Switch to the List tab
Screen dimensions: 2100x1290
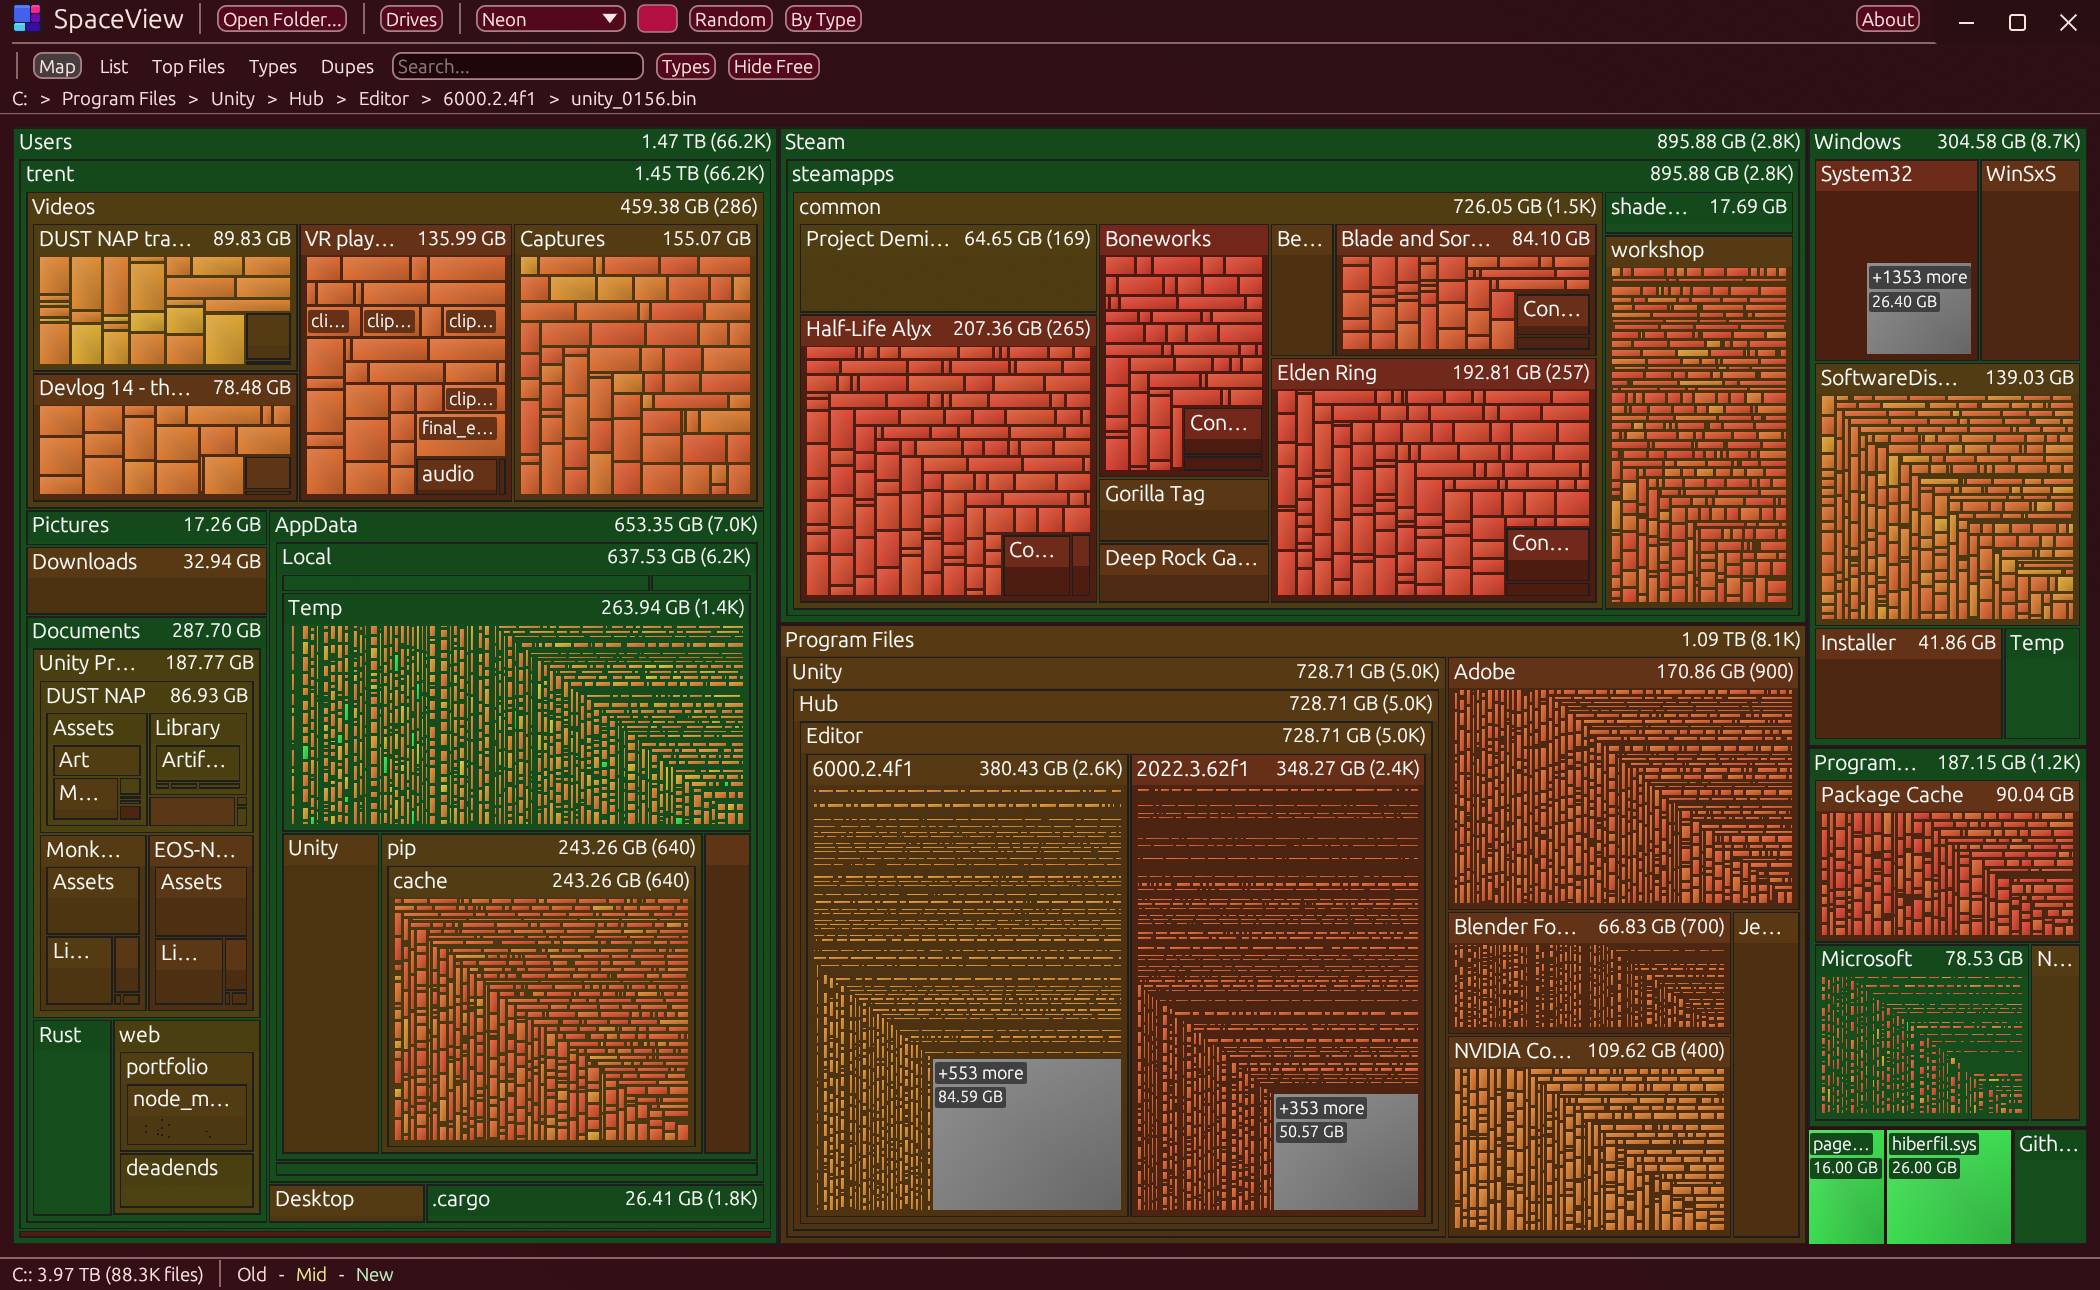tap(113, 66)
